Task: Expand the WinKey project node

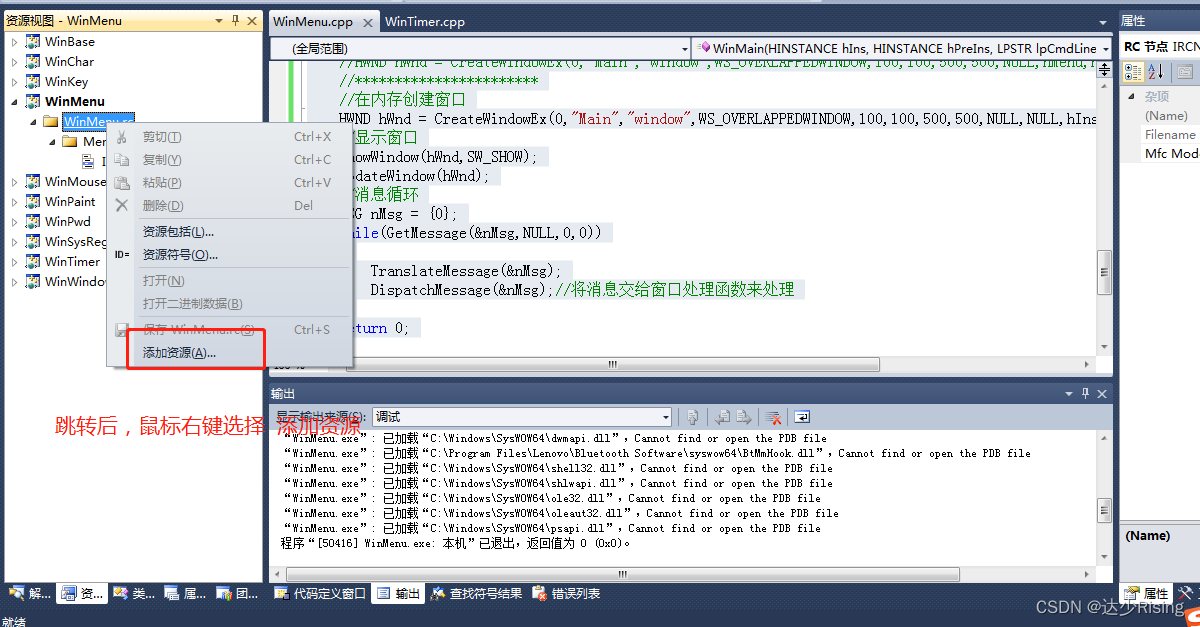Action: point(14,82)
